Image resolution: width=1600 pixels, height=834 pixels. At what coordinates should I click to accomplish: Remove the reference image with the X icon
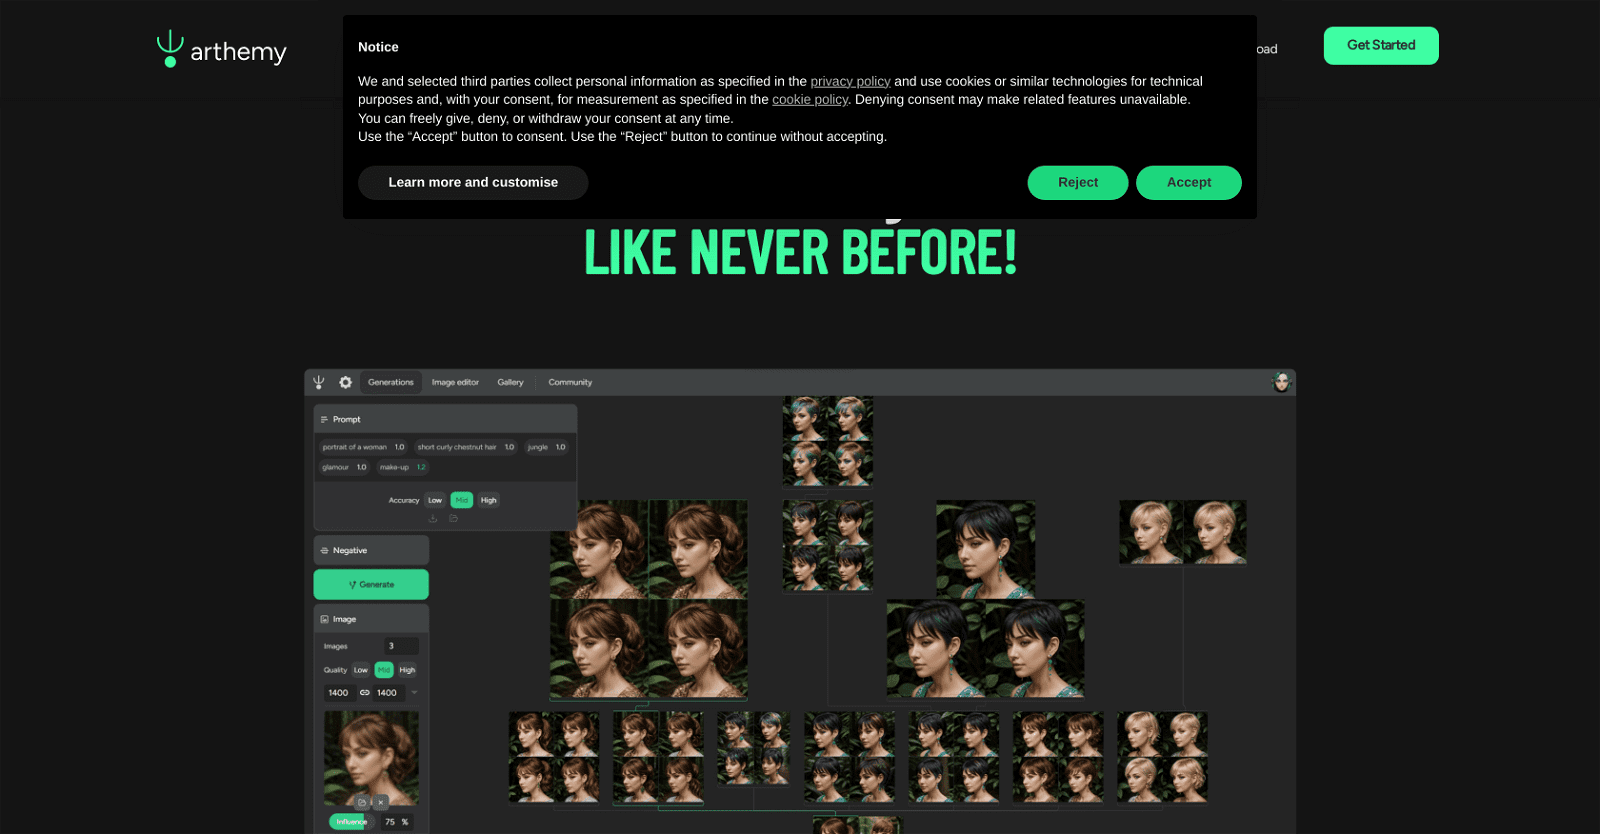[381, 802]
